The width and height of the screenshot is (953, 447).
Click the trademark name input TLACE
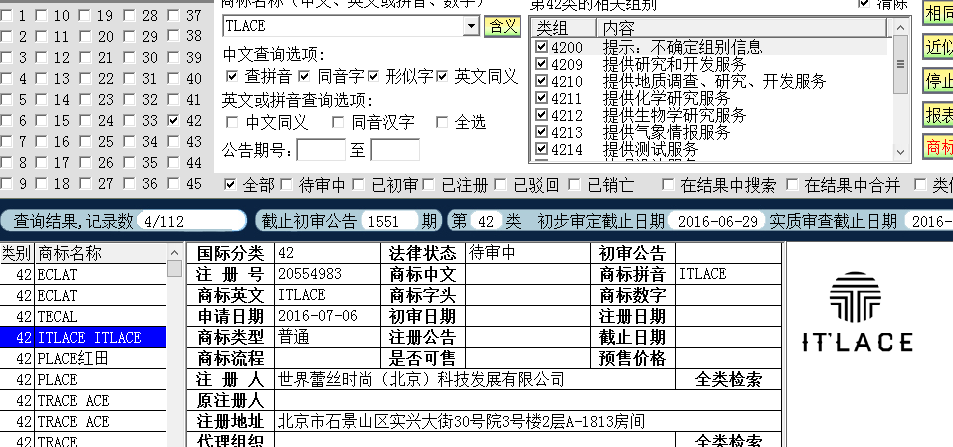click(343, 26)
